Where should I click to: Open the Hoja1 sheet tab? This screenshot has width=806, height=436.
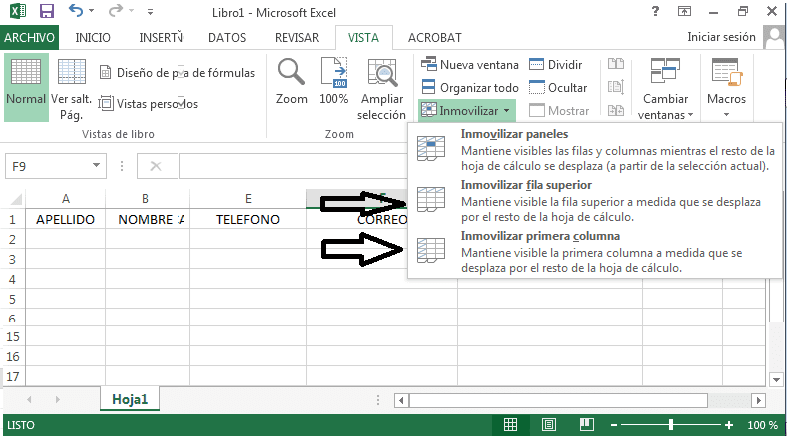coord(130,399)
